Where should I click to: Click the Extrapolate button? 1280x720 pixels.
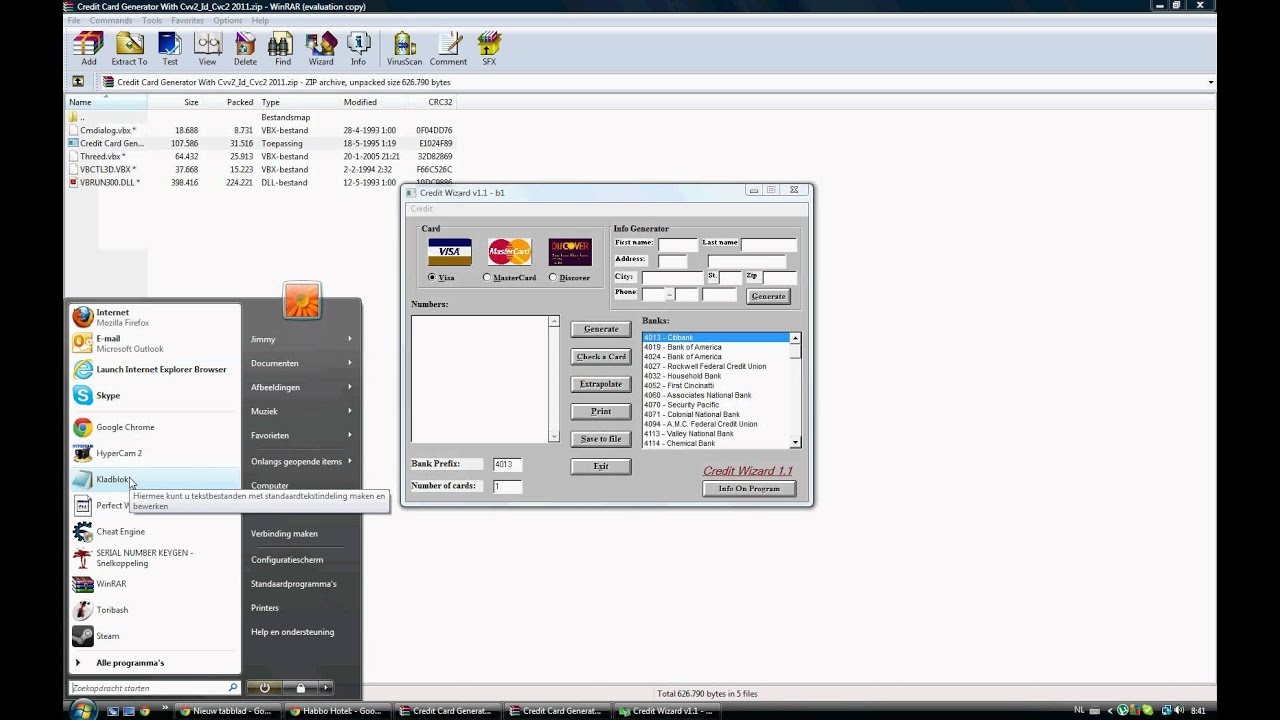[601, 384]
